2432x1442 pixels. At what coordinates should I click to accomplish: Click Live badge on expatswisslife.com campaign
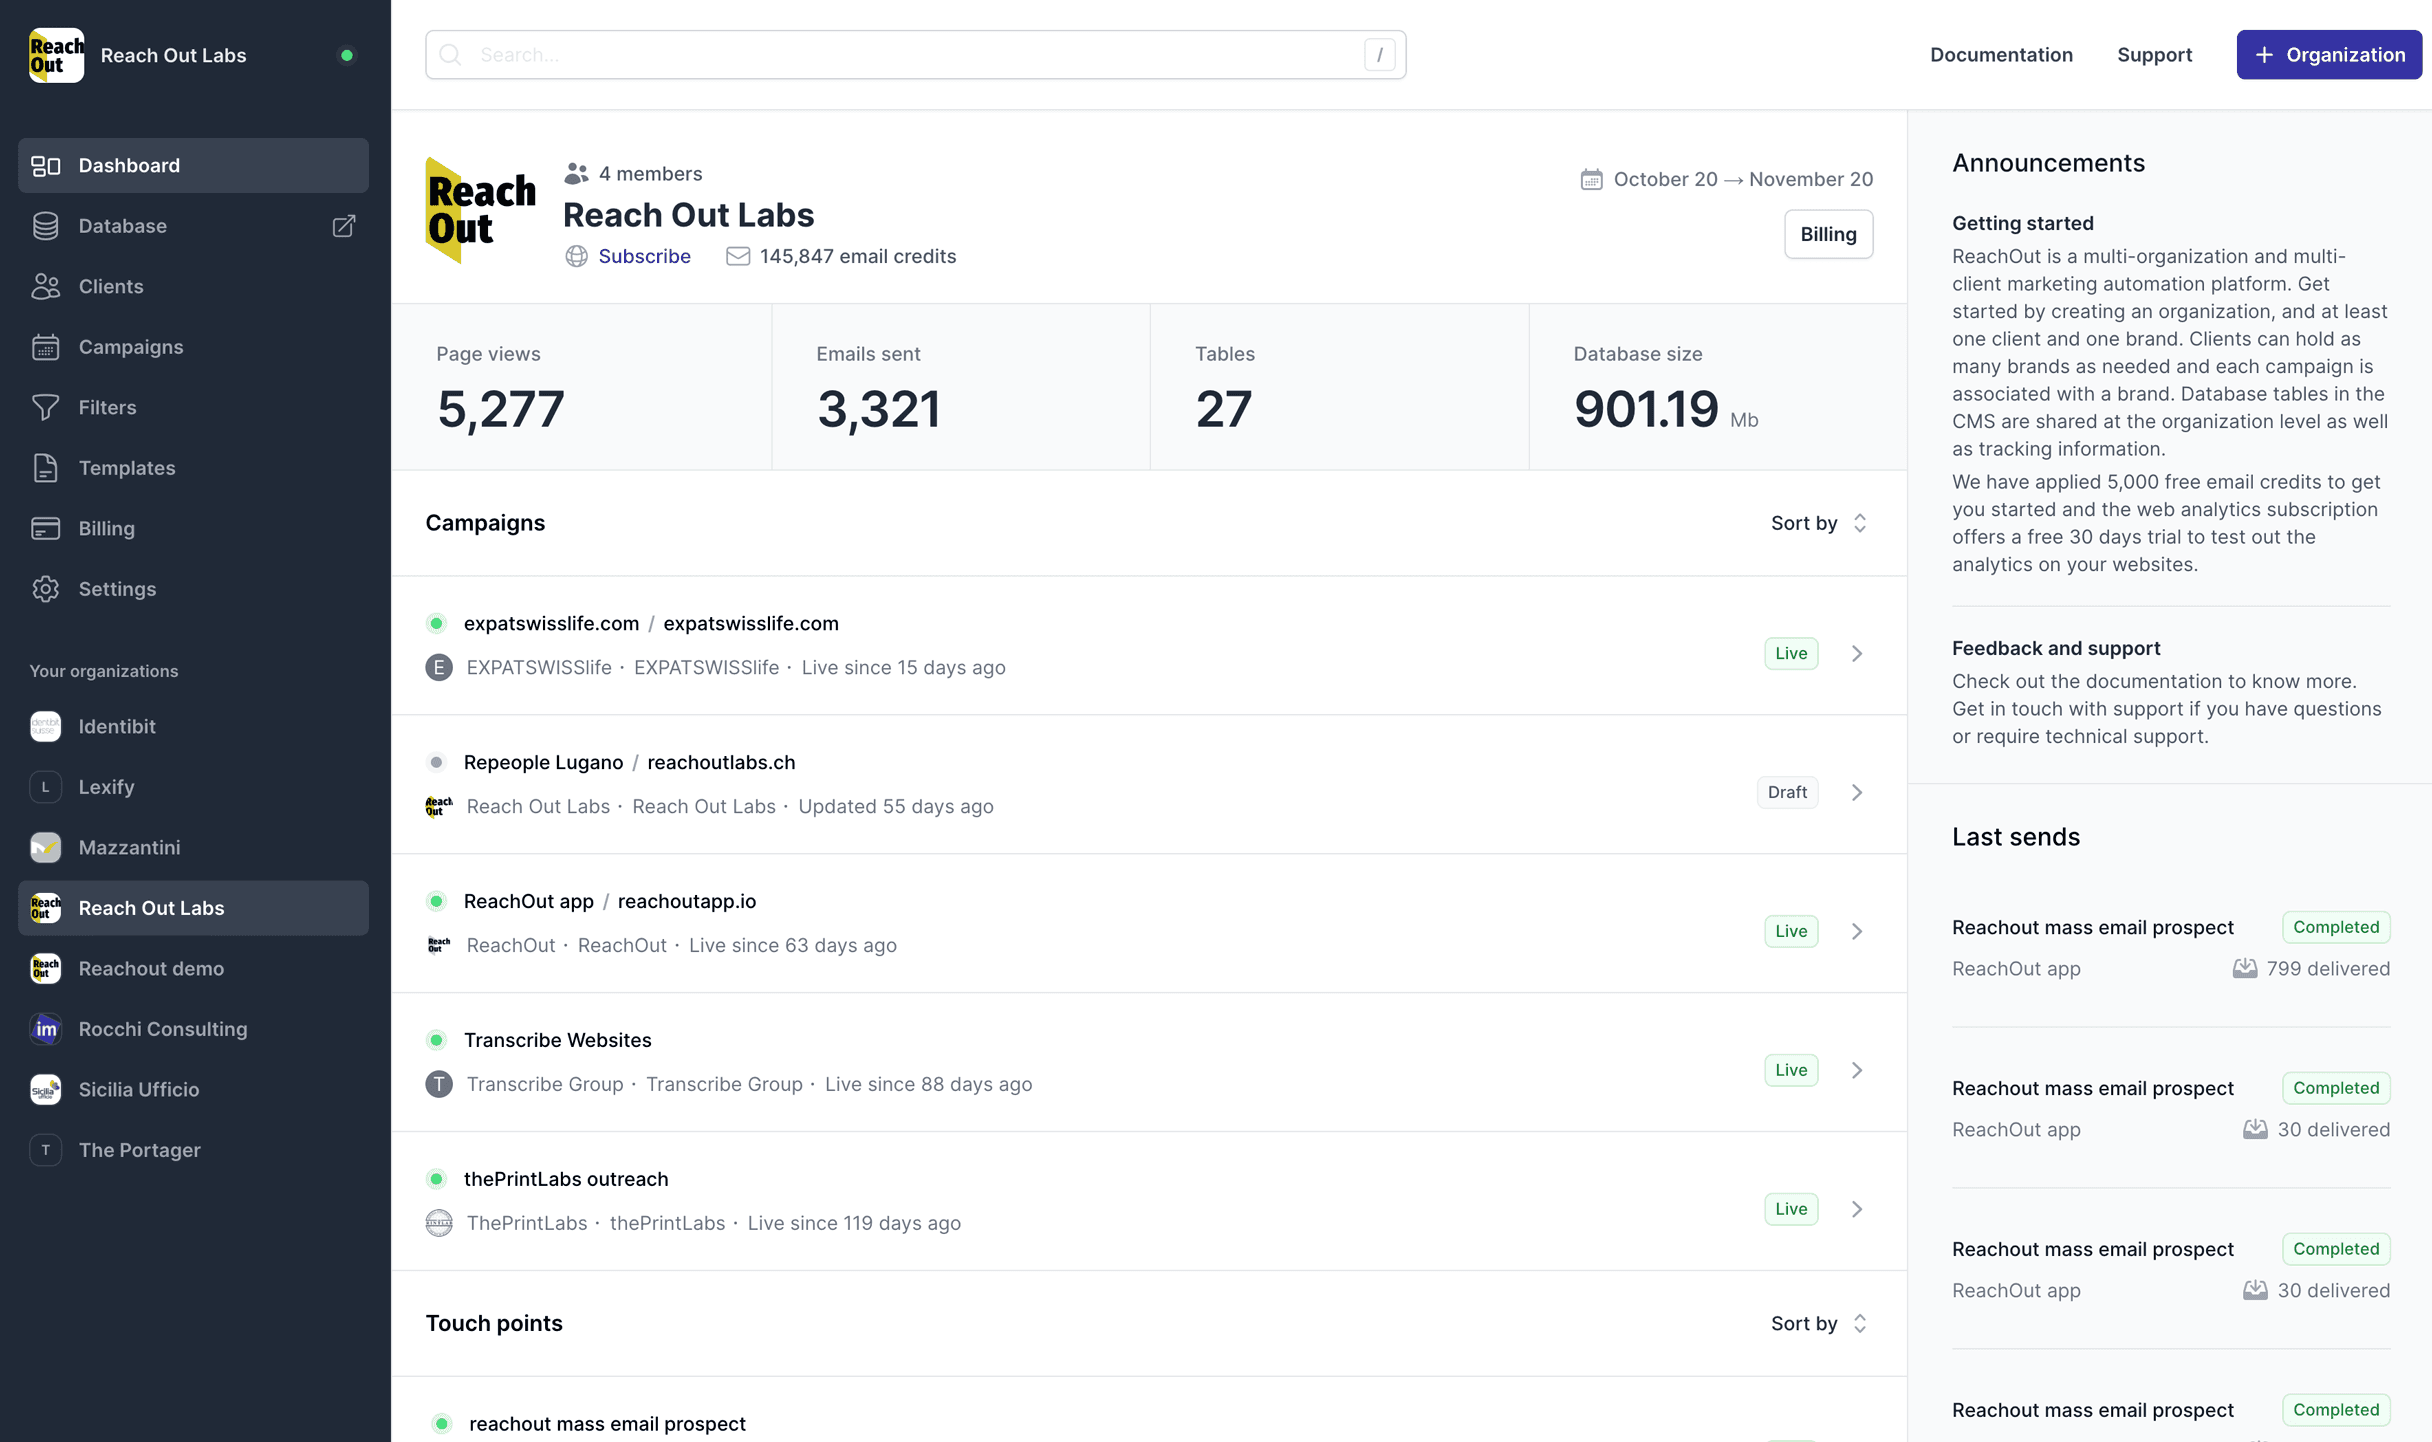(1791, 653)
